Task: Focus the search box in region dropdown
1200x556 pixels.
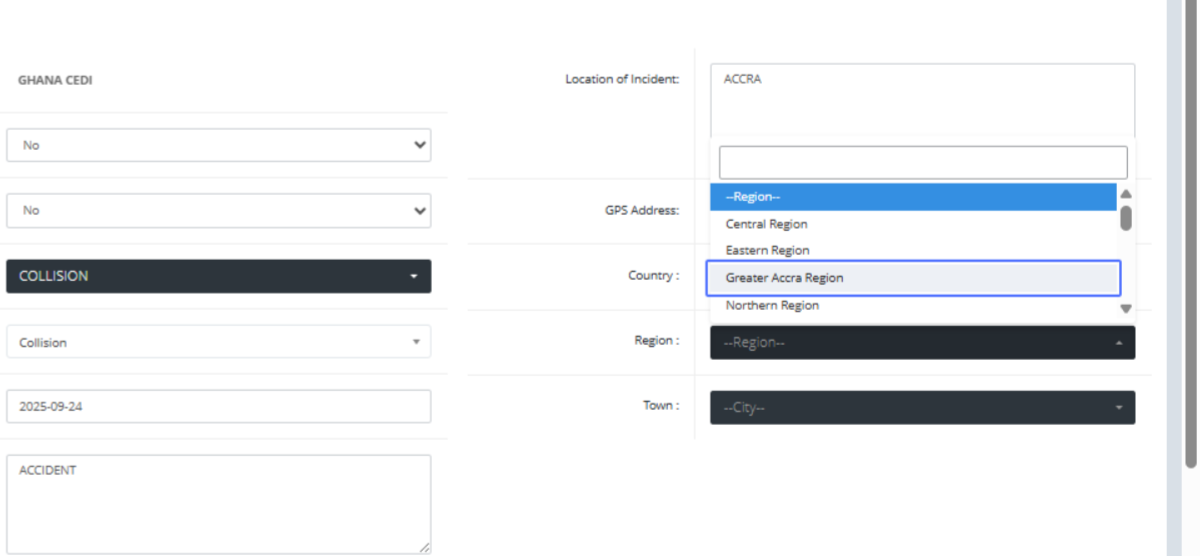Action: pos(922,163)
